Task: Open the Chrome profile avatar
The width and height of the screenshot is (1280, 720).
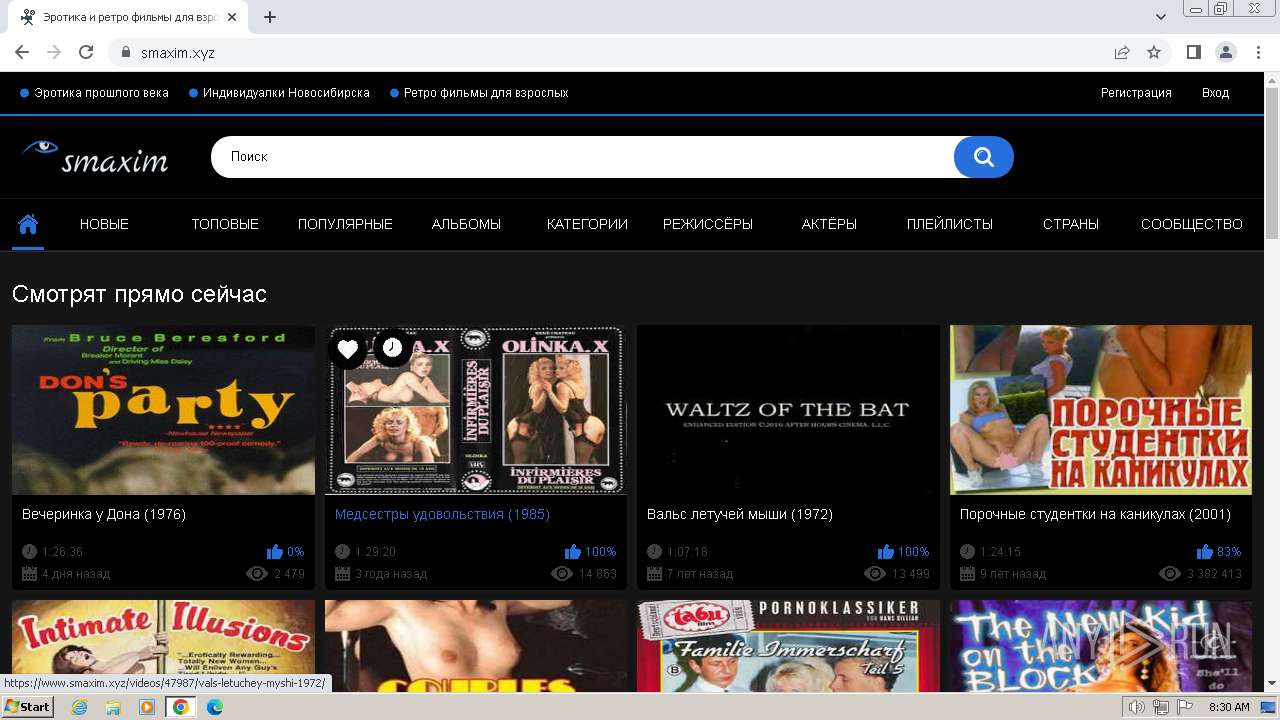Action: point(1226,53)
